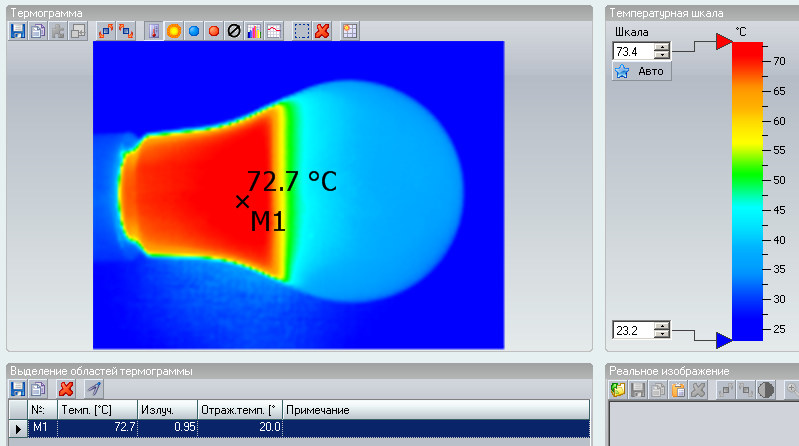Click the upper scale limit field 73.4
The height and width of the screenshot is (446, 799).
(633, 51)
